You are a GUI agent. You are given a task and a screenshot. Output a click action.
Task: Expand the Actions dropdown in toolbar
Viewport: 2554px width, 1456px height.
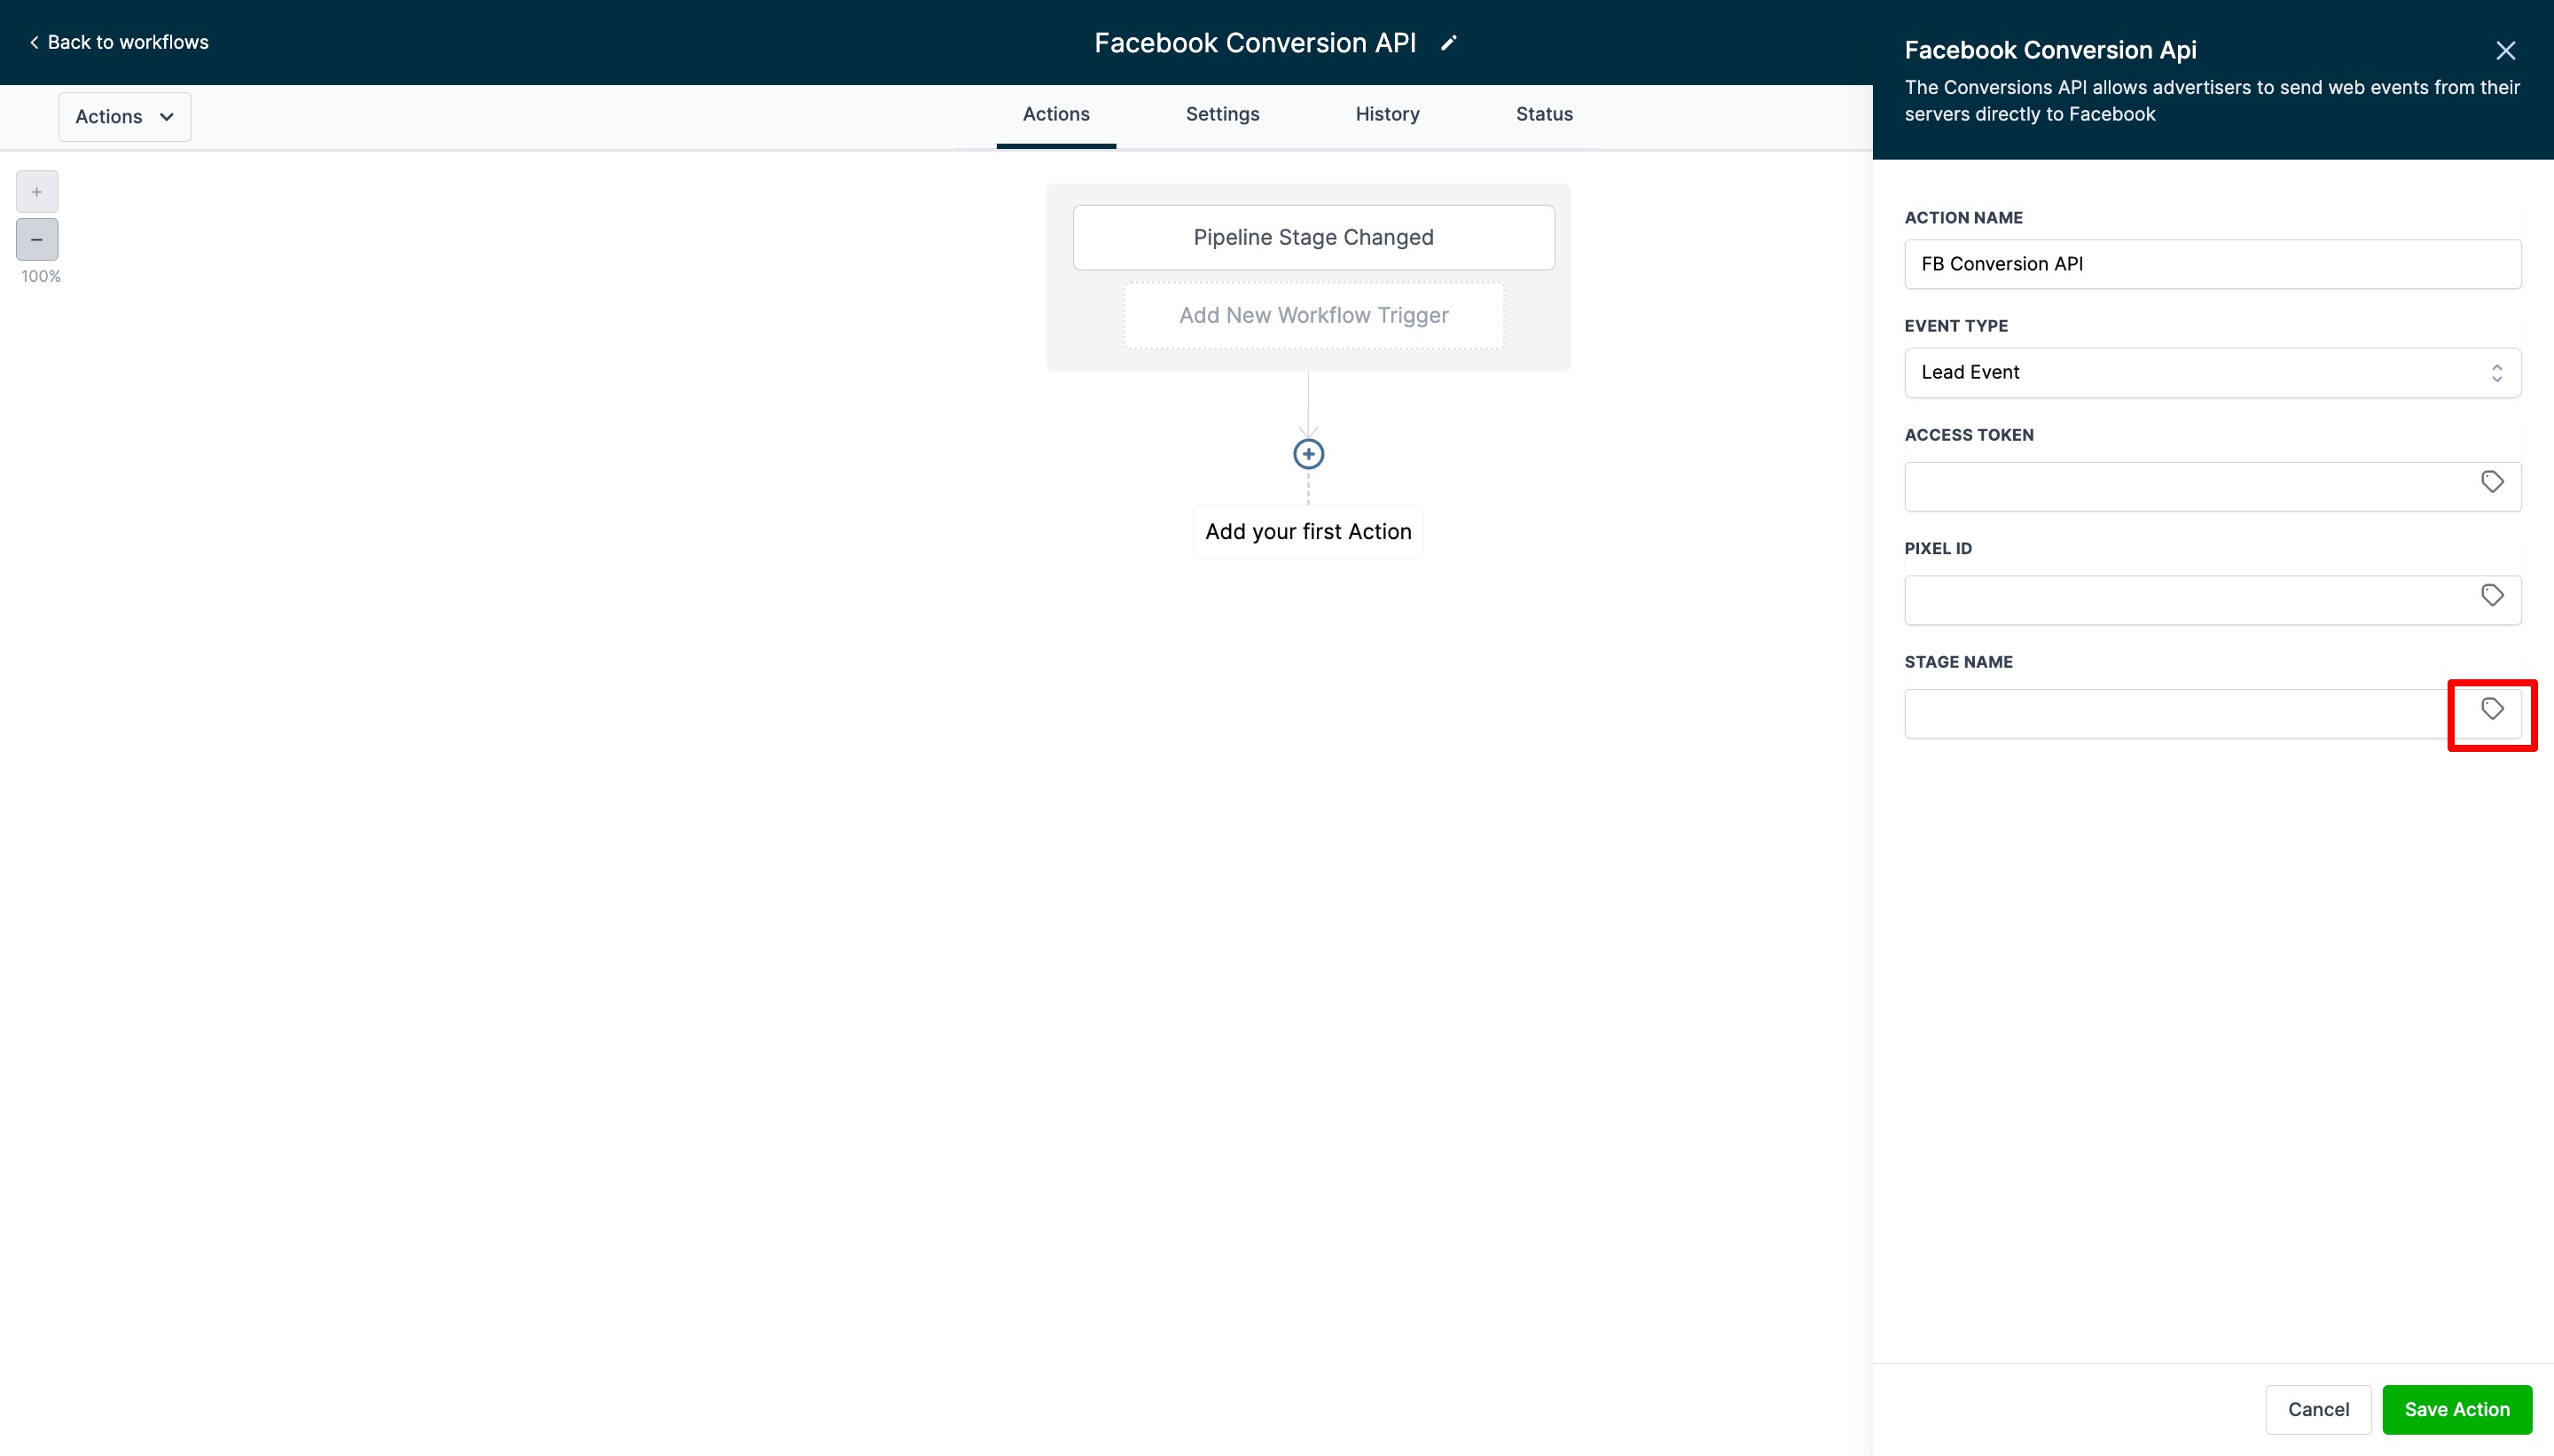(124, 117)
